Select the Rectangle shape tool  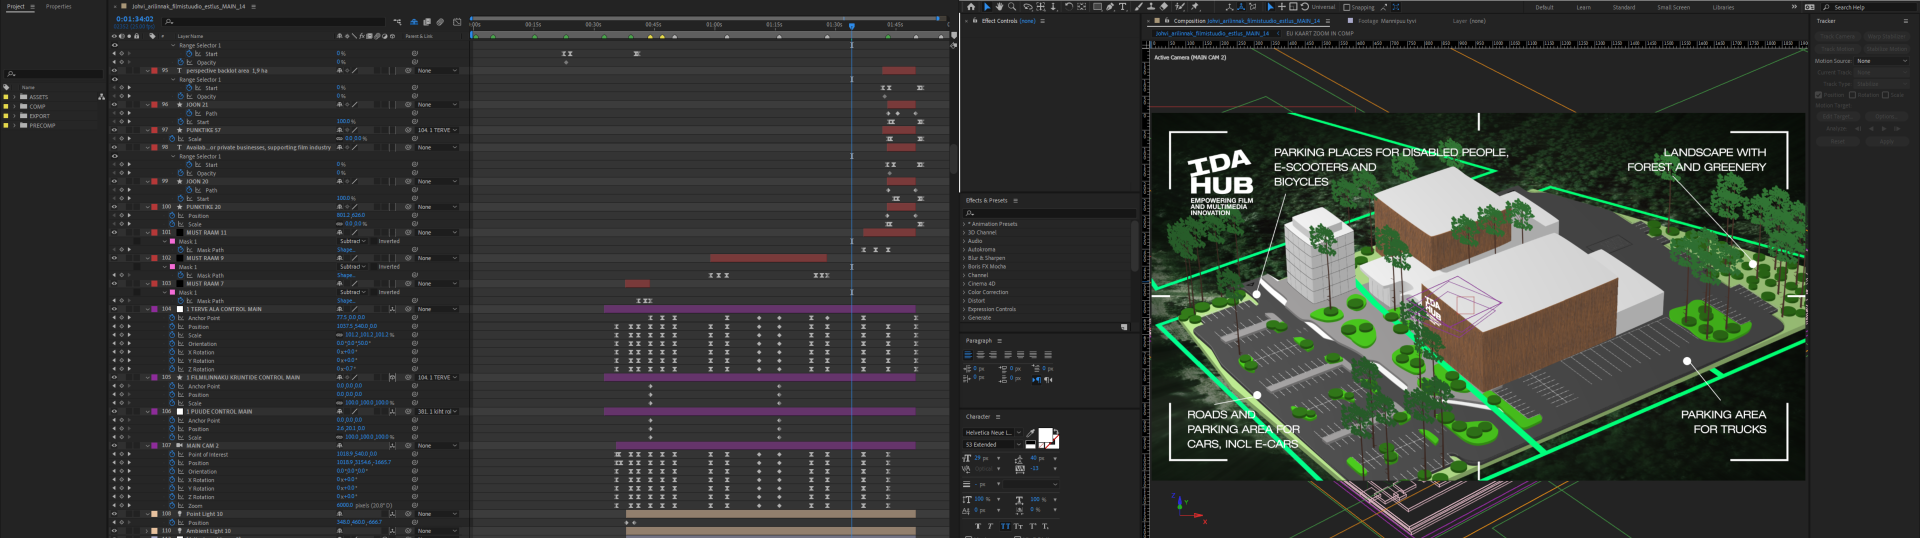[x=1096, y=7]
